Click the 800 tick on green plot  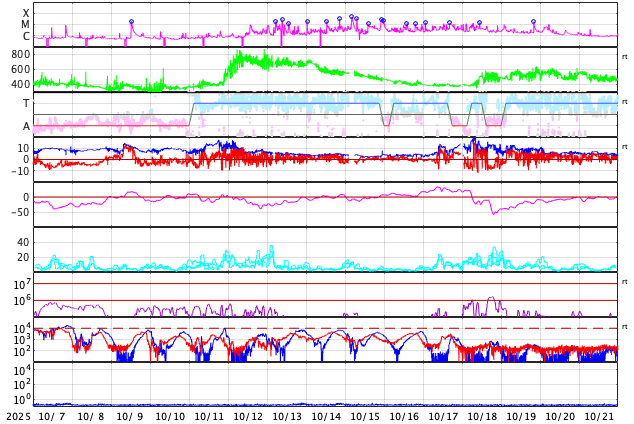(x=21, y=54)
